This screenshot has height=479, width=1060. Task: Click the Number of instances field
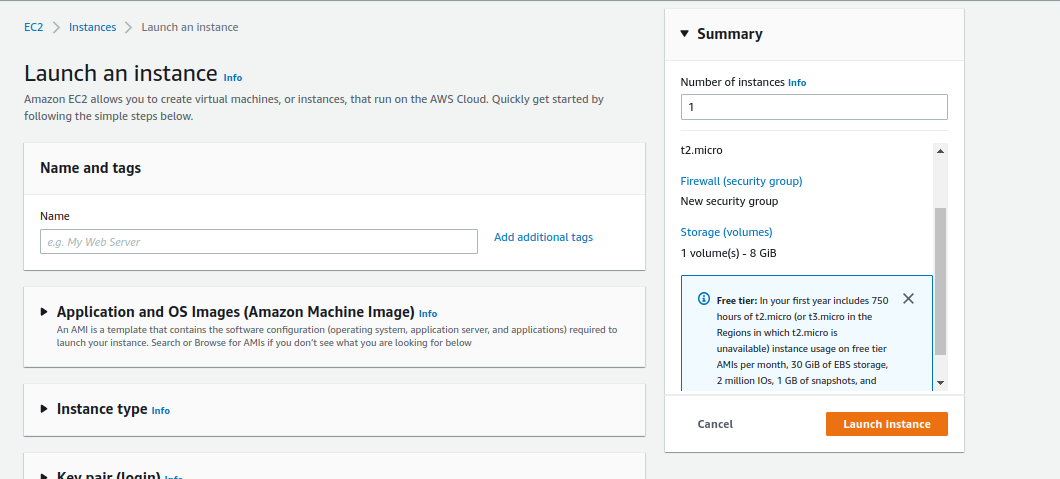(814, 107)
